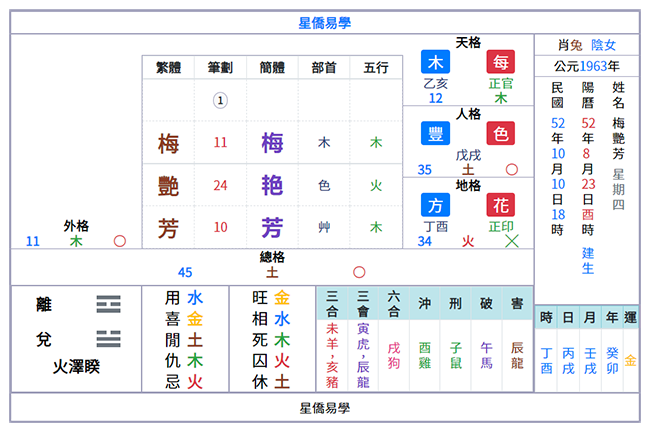The height and width of the screenshot is (432, 650).
Task: Click the blue 方 box under 地格
Action: tap(435, 205)
